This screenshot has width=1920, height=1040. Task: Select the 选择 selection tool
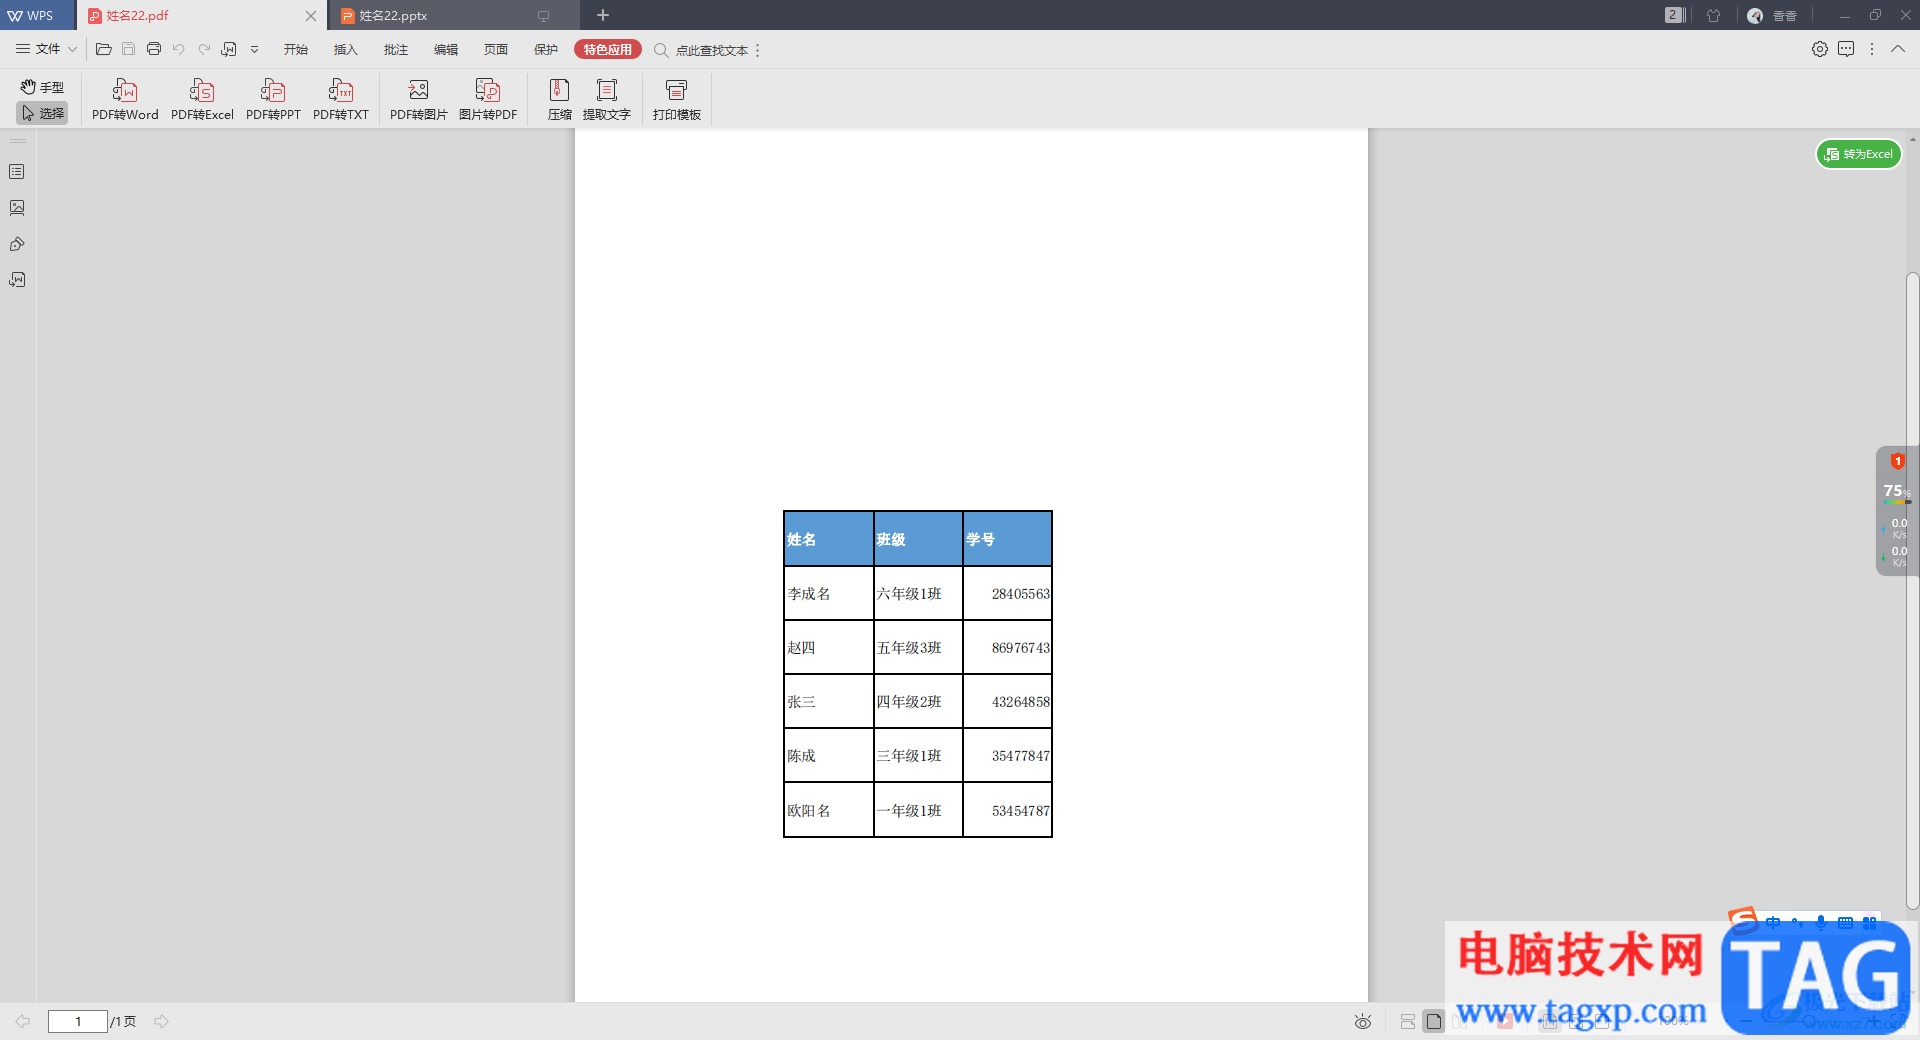[x=42, y=113]
